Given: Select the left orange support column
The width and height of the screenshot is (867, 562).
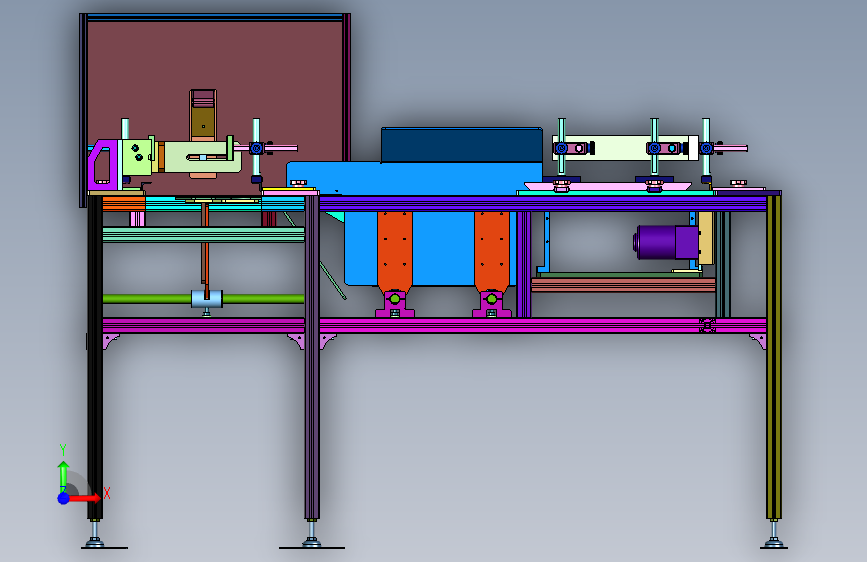Looking at the screenshot, I should point(395,252).
